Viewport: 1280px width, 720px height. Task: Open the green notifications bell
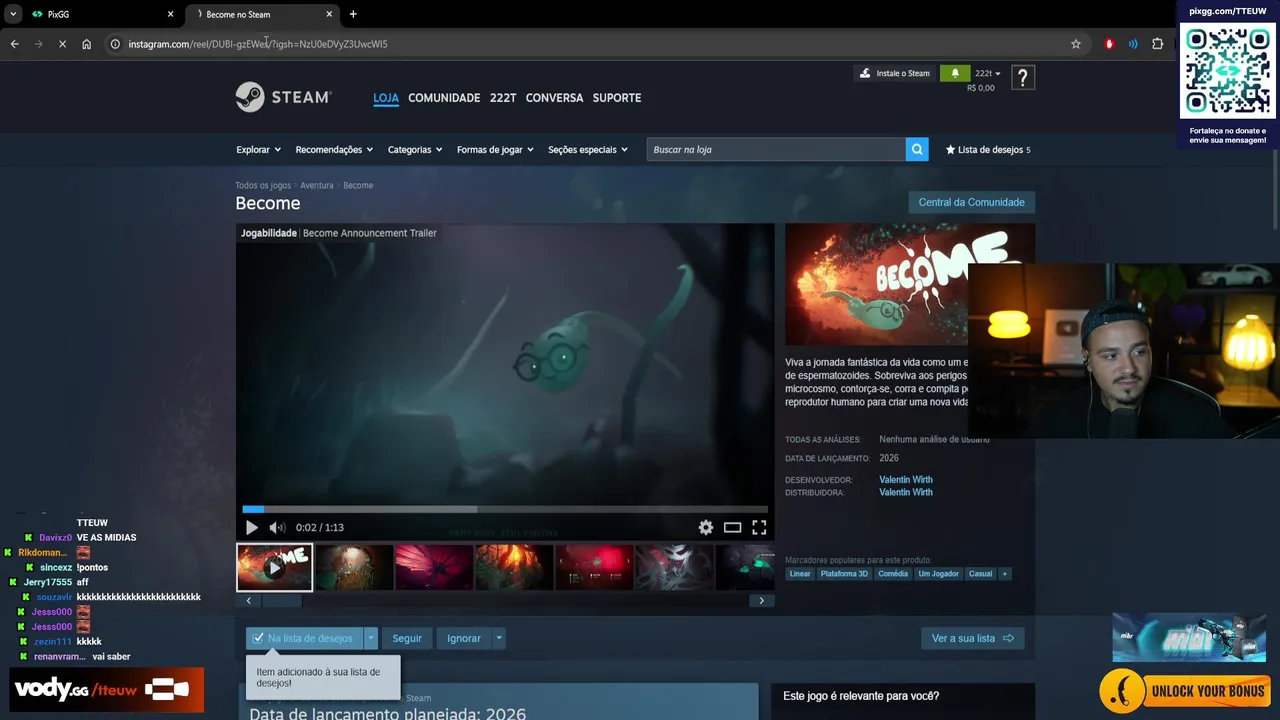tap(955, 73)
